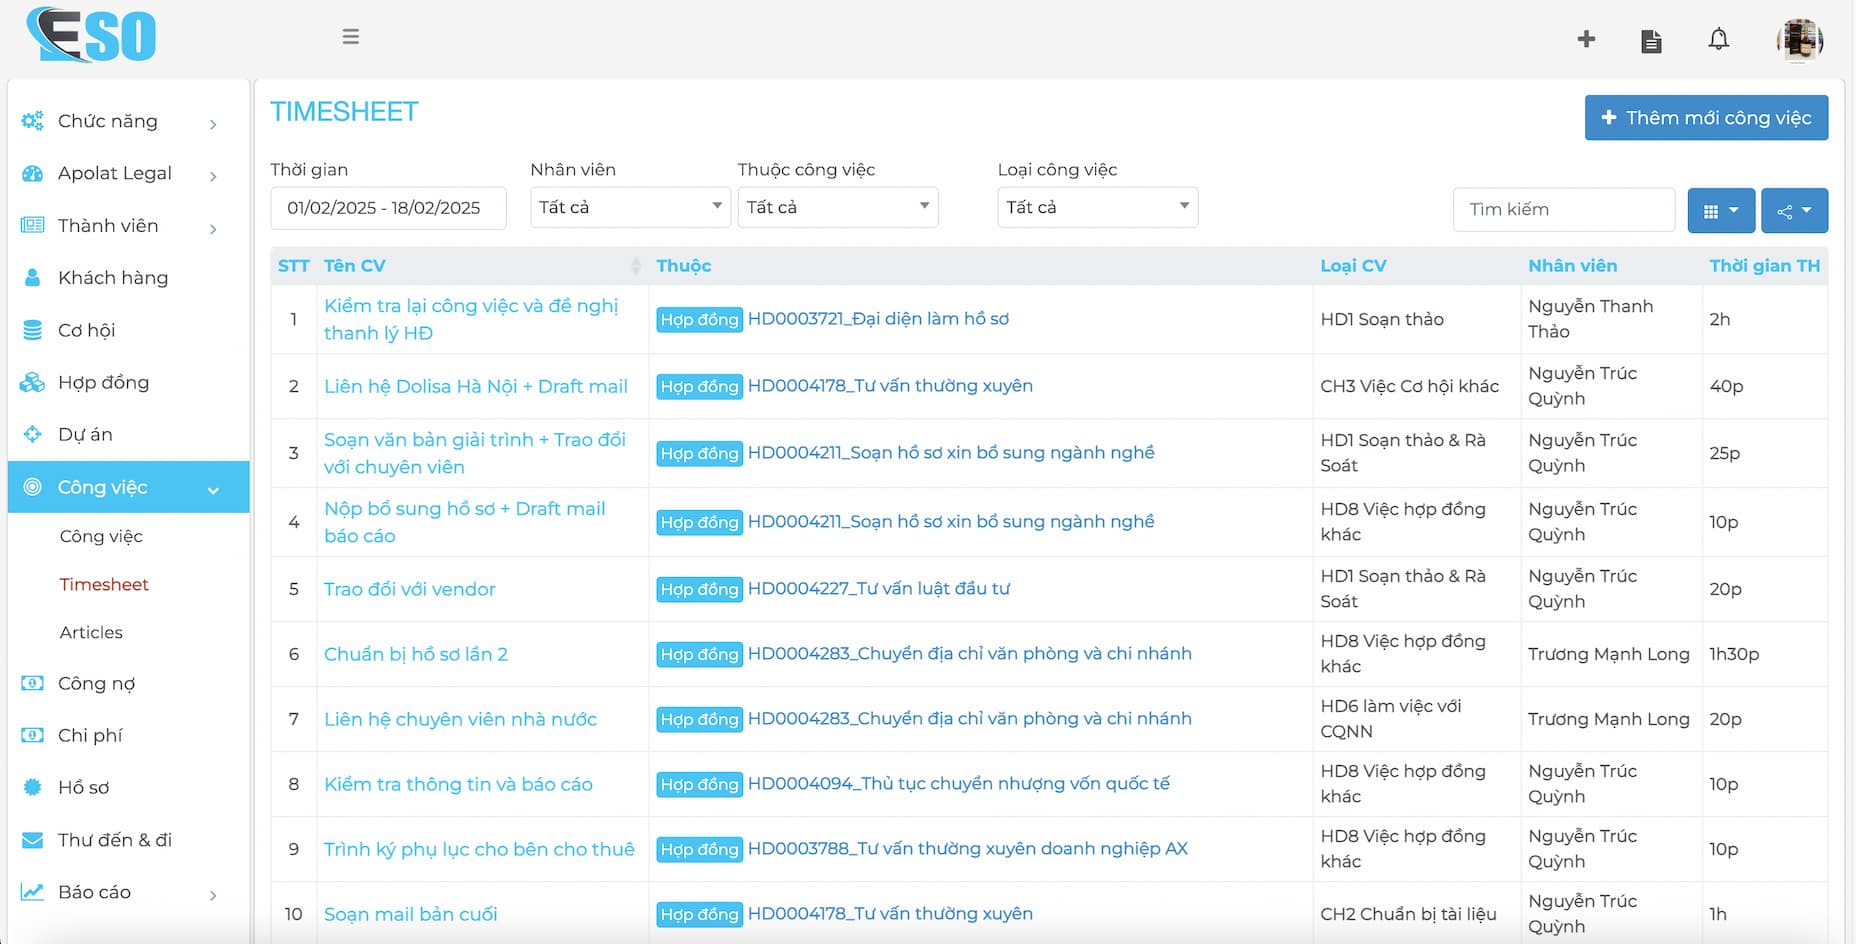Select Articles in the sidebar submenu

pyautogui.click(x=91, y=632)
